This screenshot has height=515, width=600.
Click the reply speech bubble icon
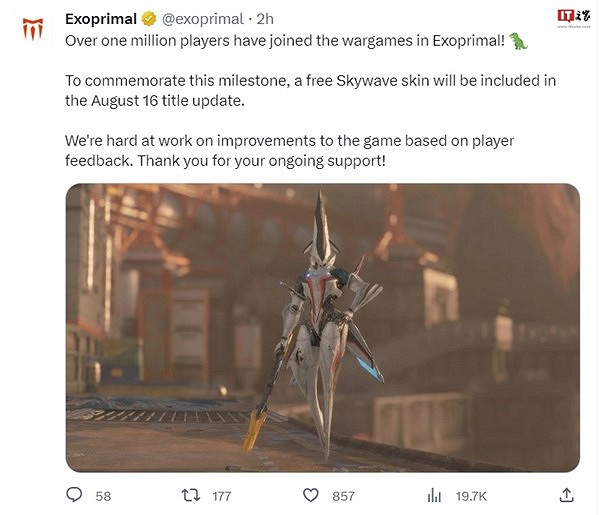coord(74,495)
